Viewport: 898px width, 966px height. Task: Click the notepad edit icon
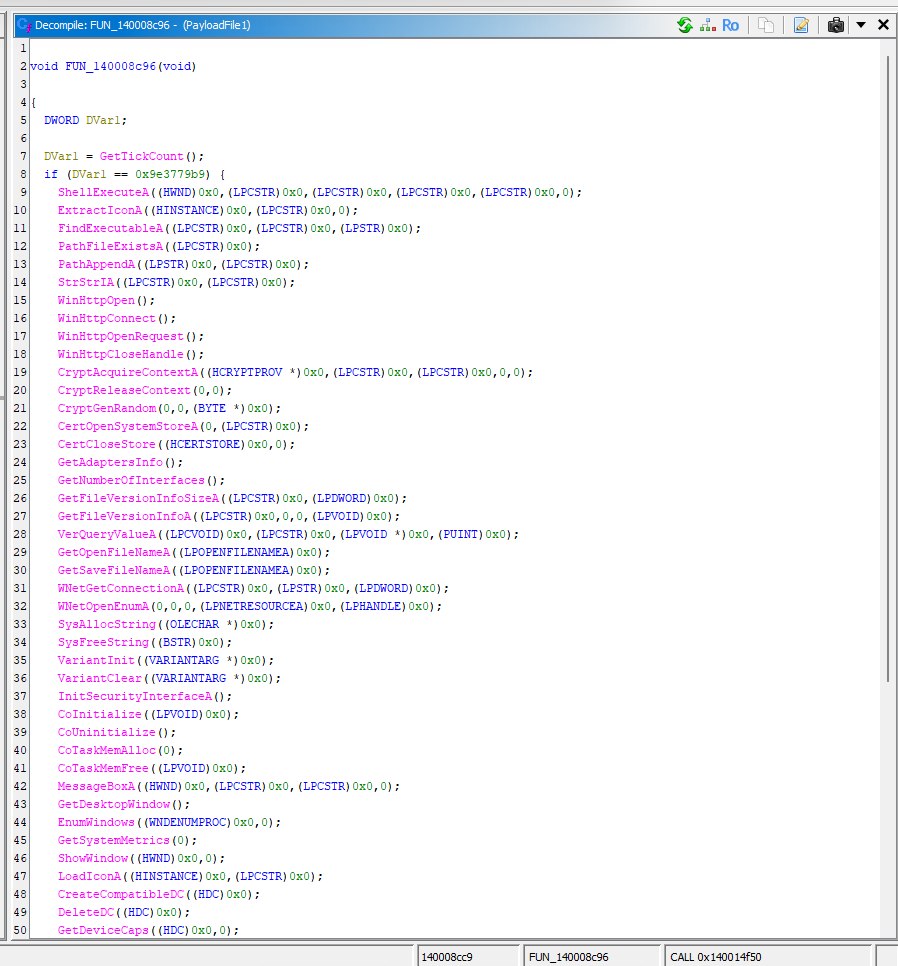click(x=801, y=25)
